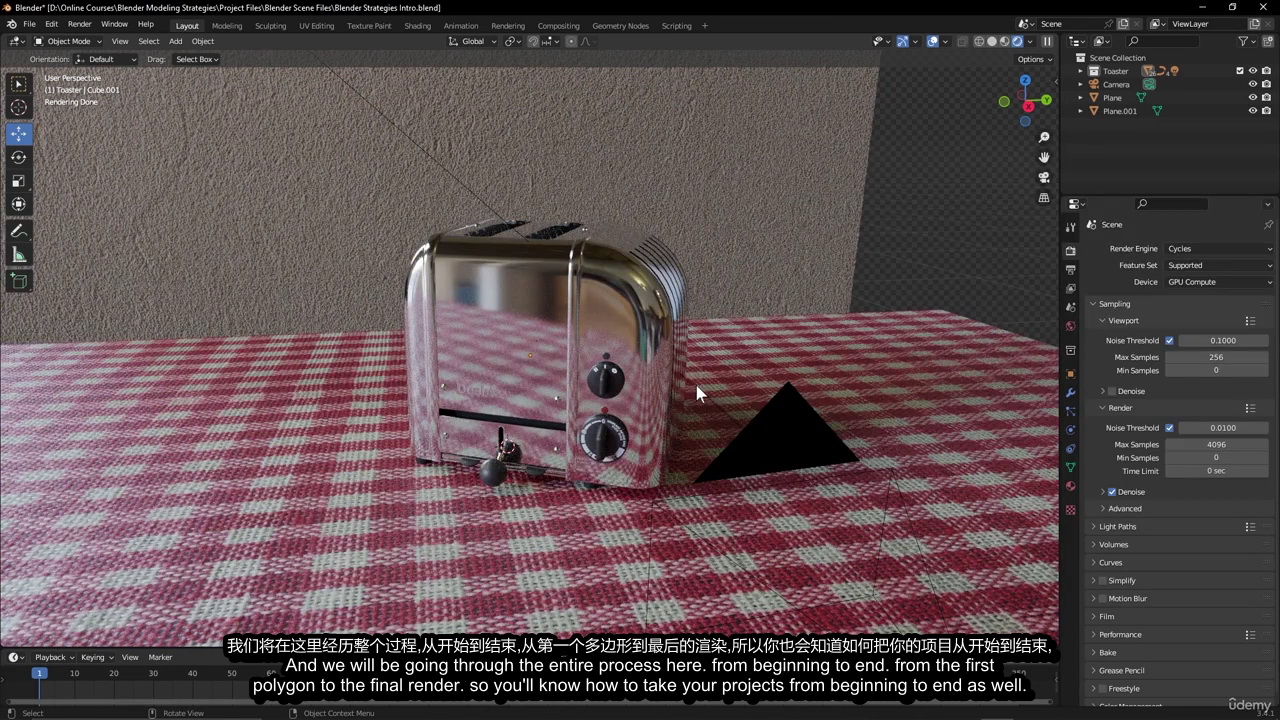This screenshot has height=720, width=1280.
Task: Open the Object properties tab
Action: click(1071, 374)
